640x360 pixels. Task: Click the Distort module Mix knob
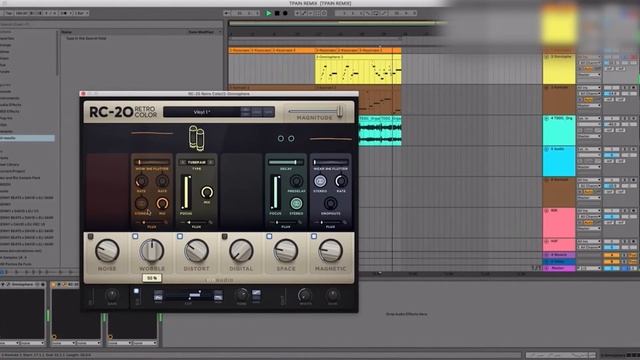(x=207, y=191)
